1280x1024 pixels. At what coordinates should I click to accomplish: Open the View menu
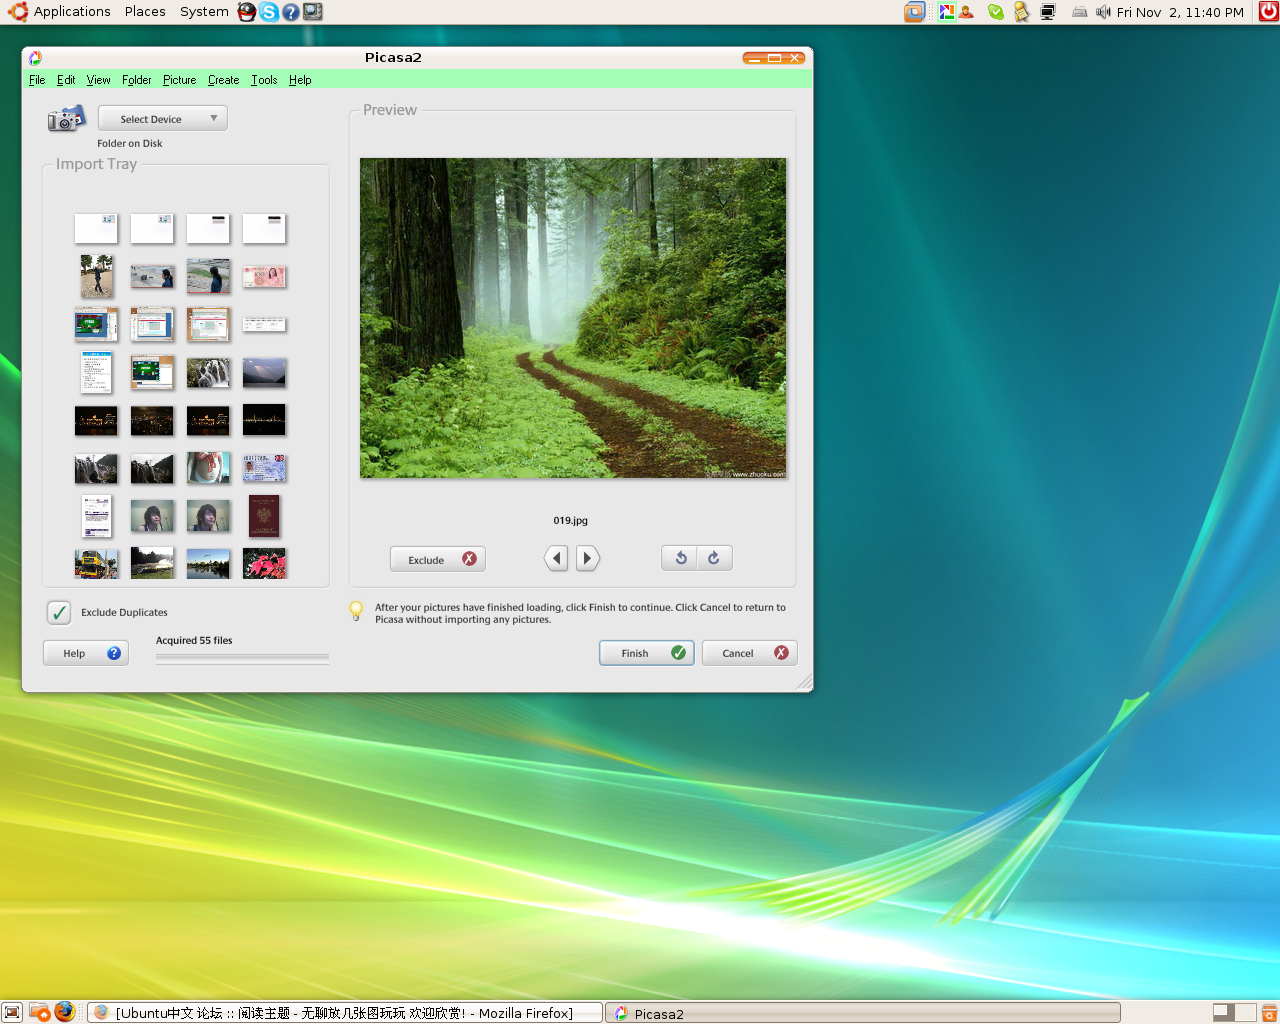click(x=98, y=80)
